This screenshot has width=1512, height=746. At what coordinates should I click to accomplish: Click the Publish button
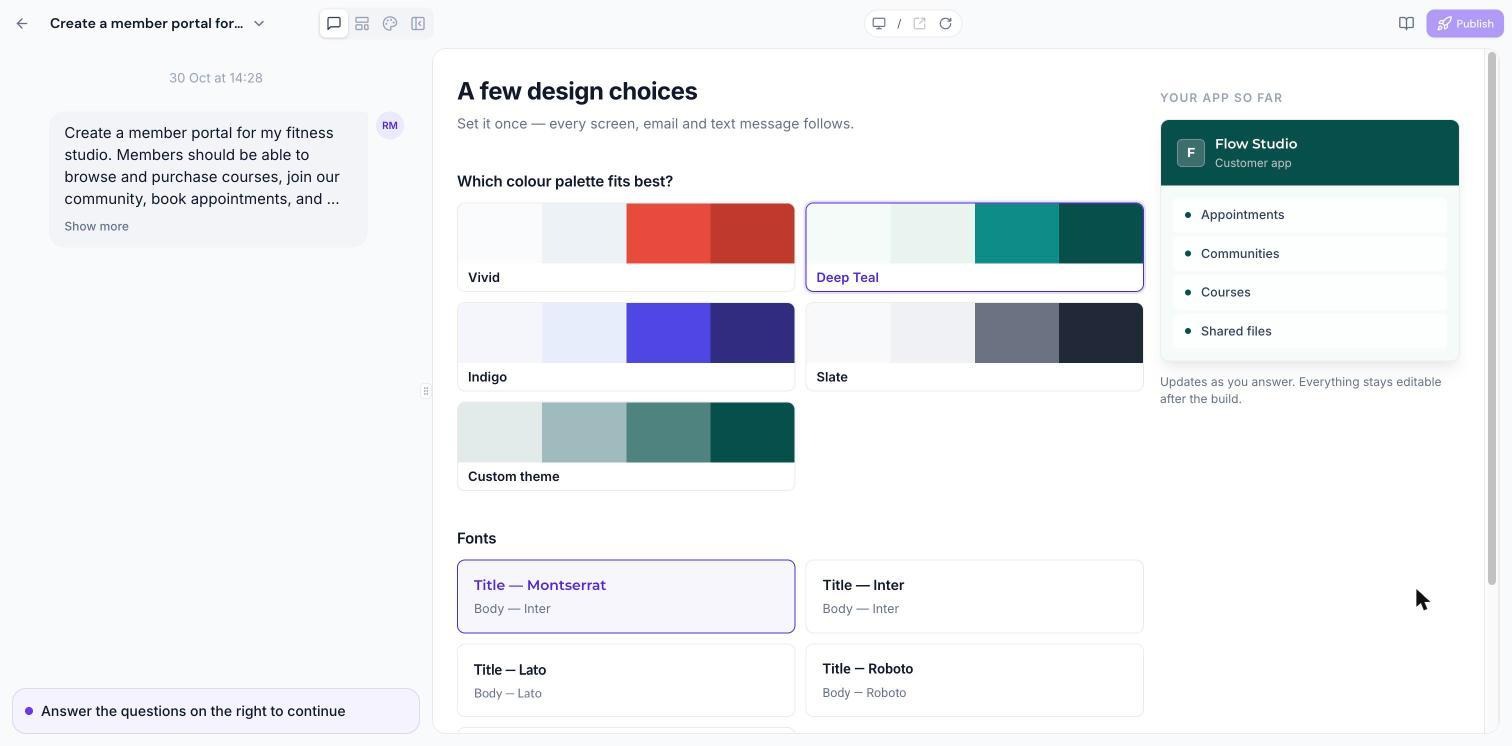click(1465, 23)
